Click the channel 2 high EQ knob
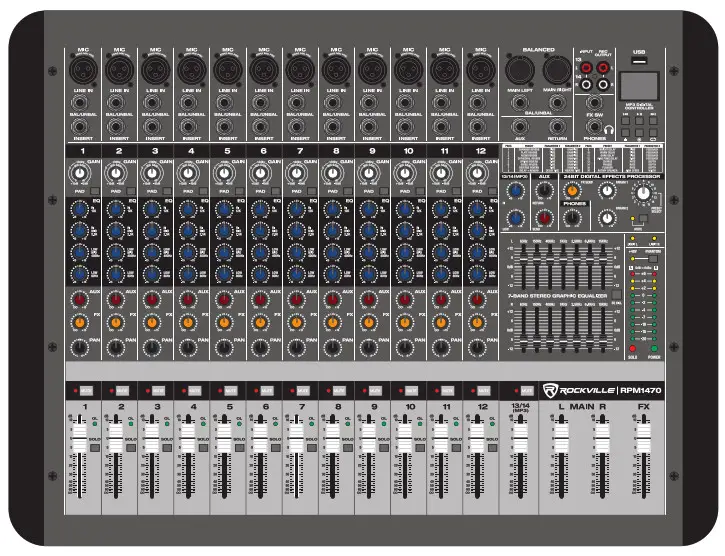This screenshot has height=556, width=725. click(x=116, y=210)
